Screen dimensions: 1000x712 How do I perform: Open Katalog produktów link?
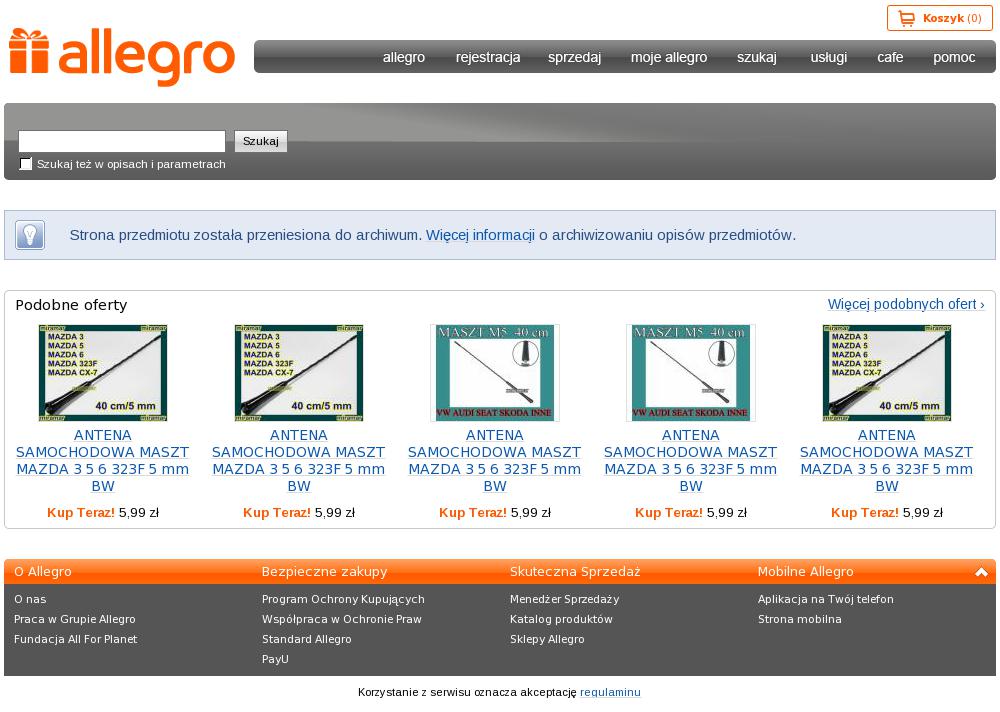[561, 619]
